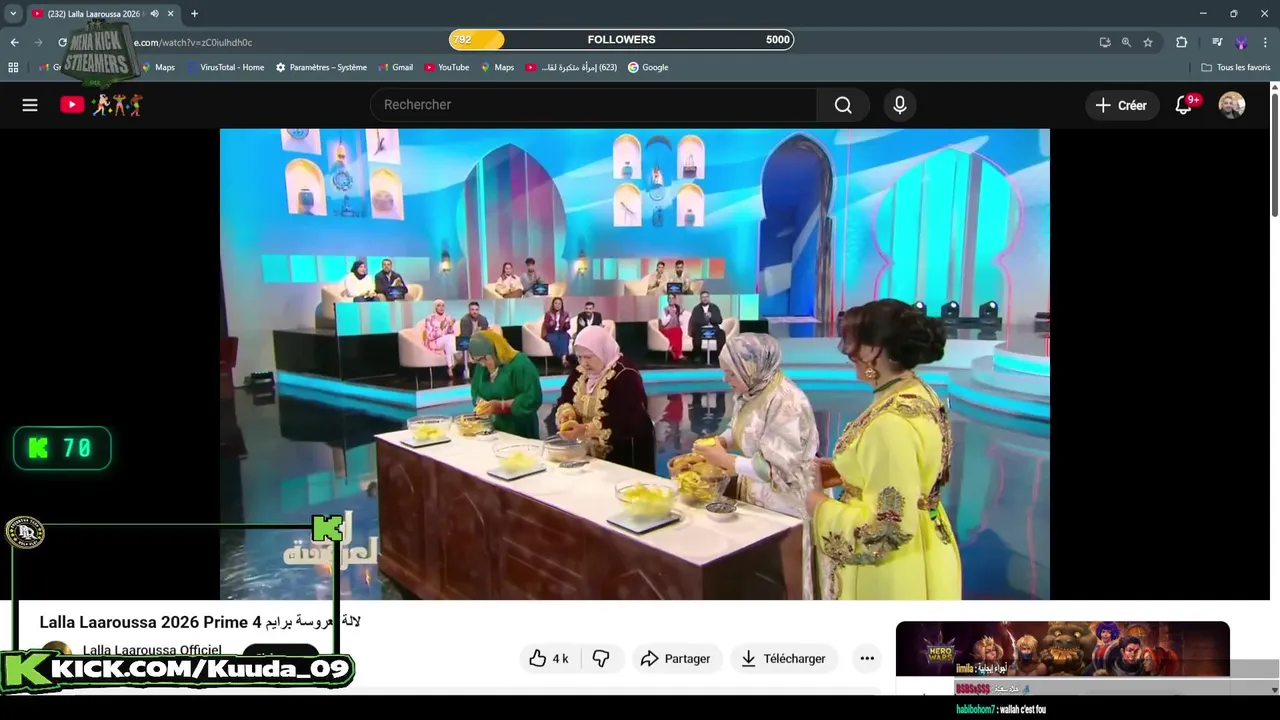Screen dimensions: 1280x720
Task: Click the Lalla Laaroussa 2026 Prime 4 title
Action: point(199,622)
